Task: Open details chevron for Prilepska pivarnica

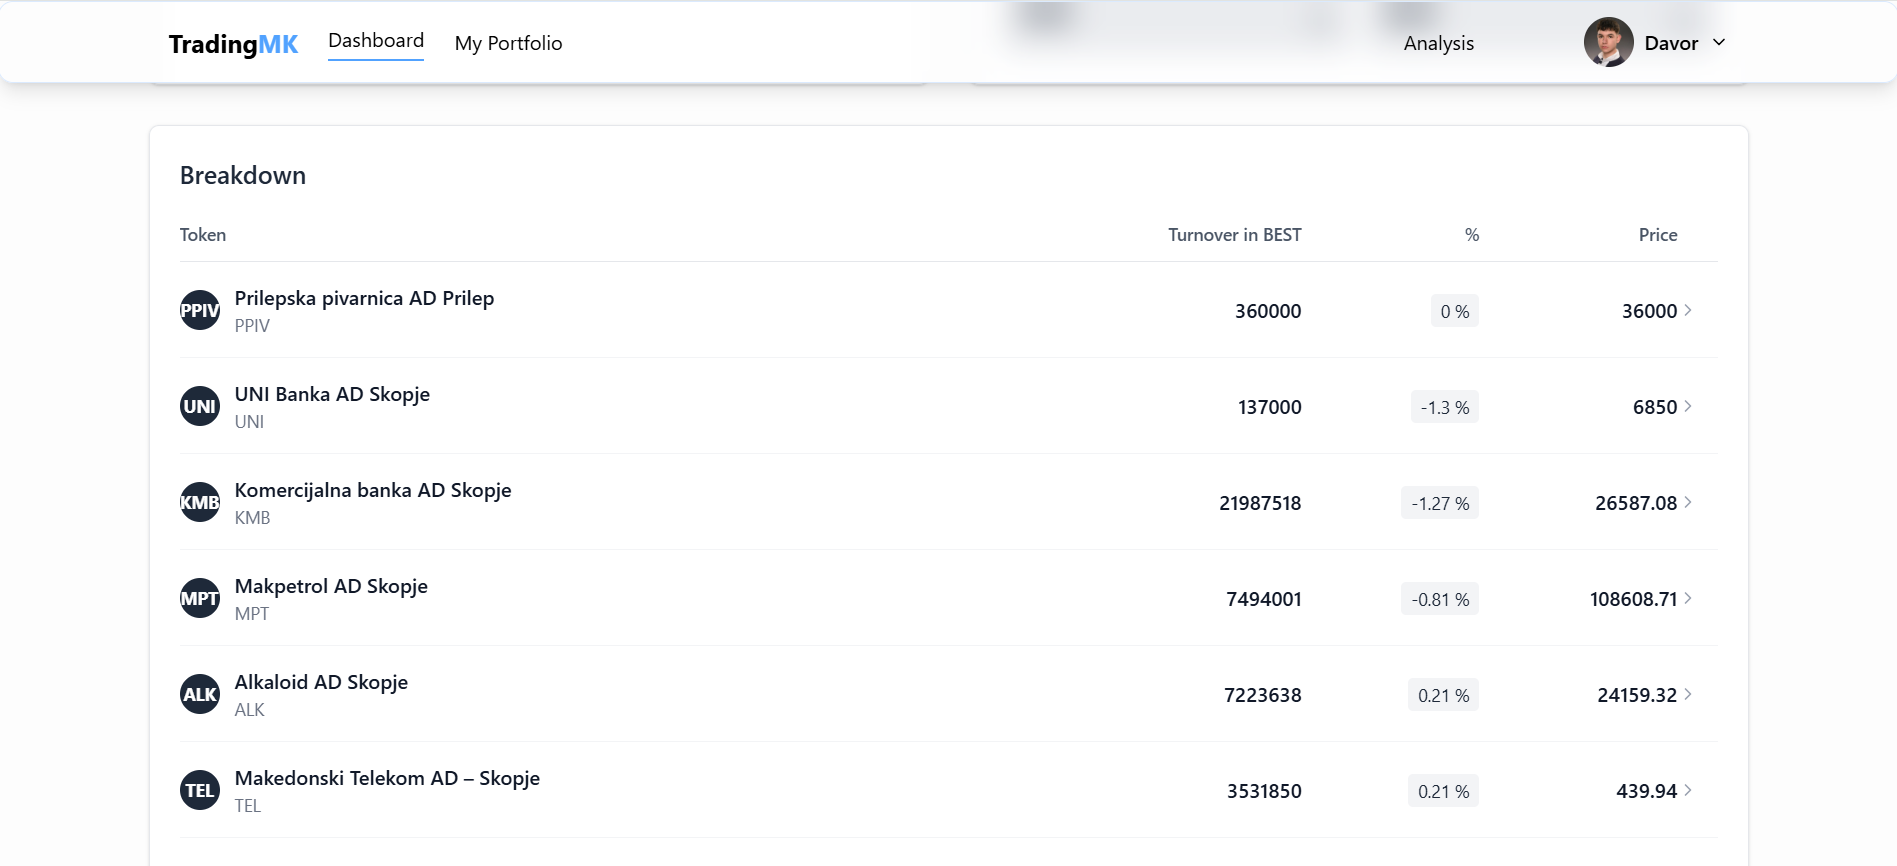Action: coord(1688,310)
